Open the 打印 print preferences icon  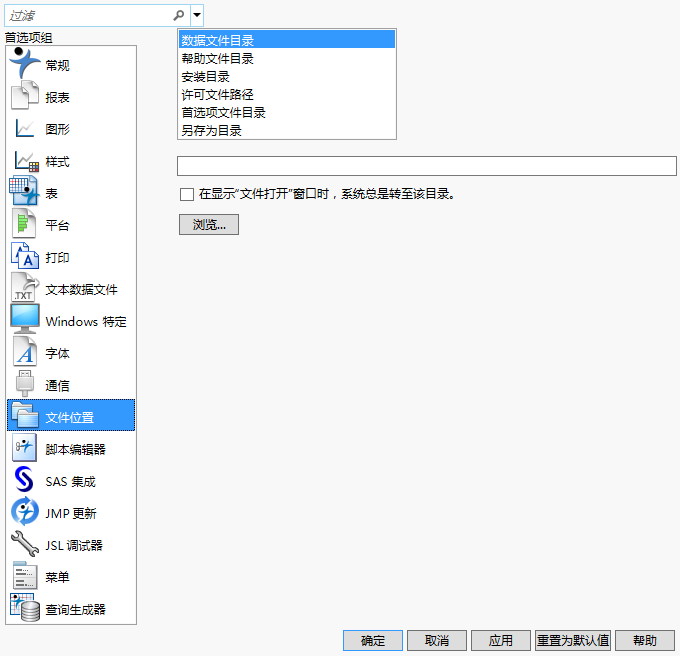pos(25,256)
